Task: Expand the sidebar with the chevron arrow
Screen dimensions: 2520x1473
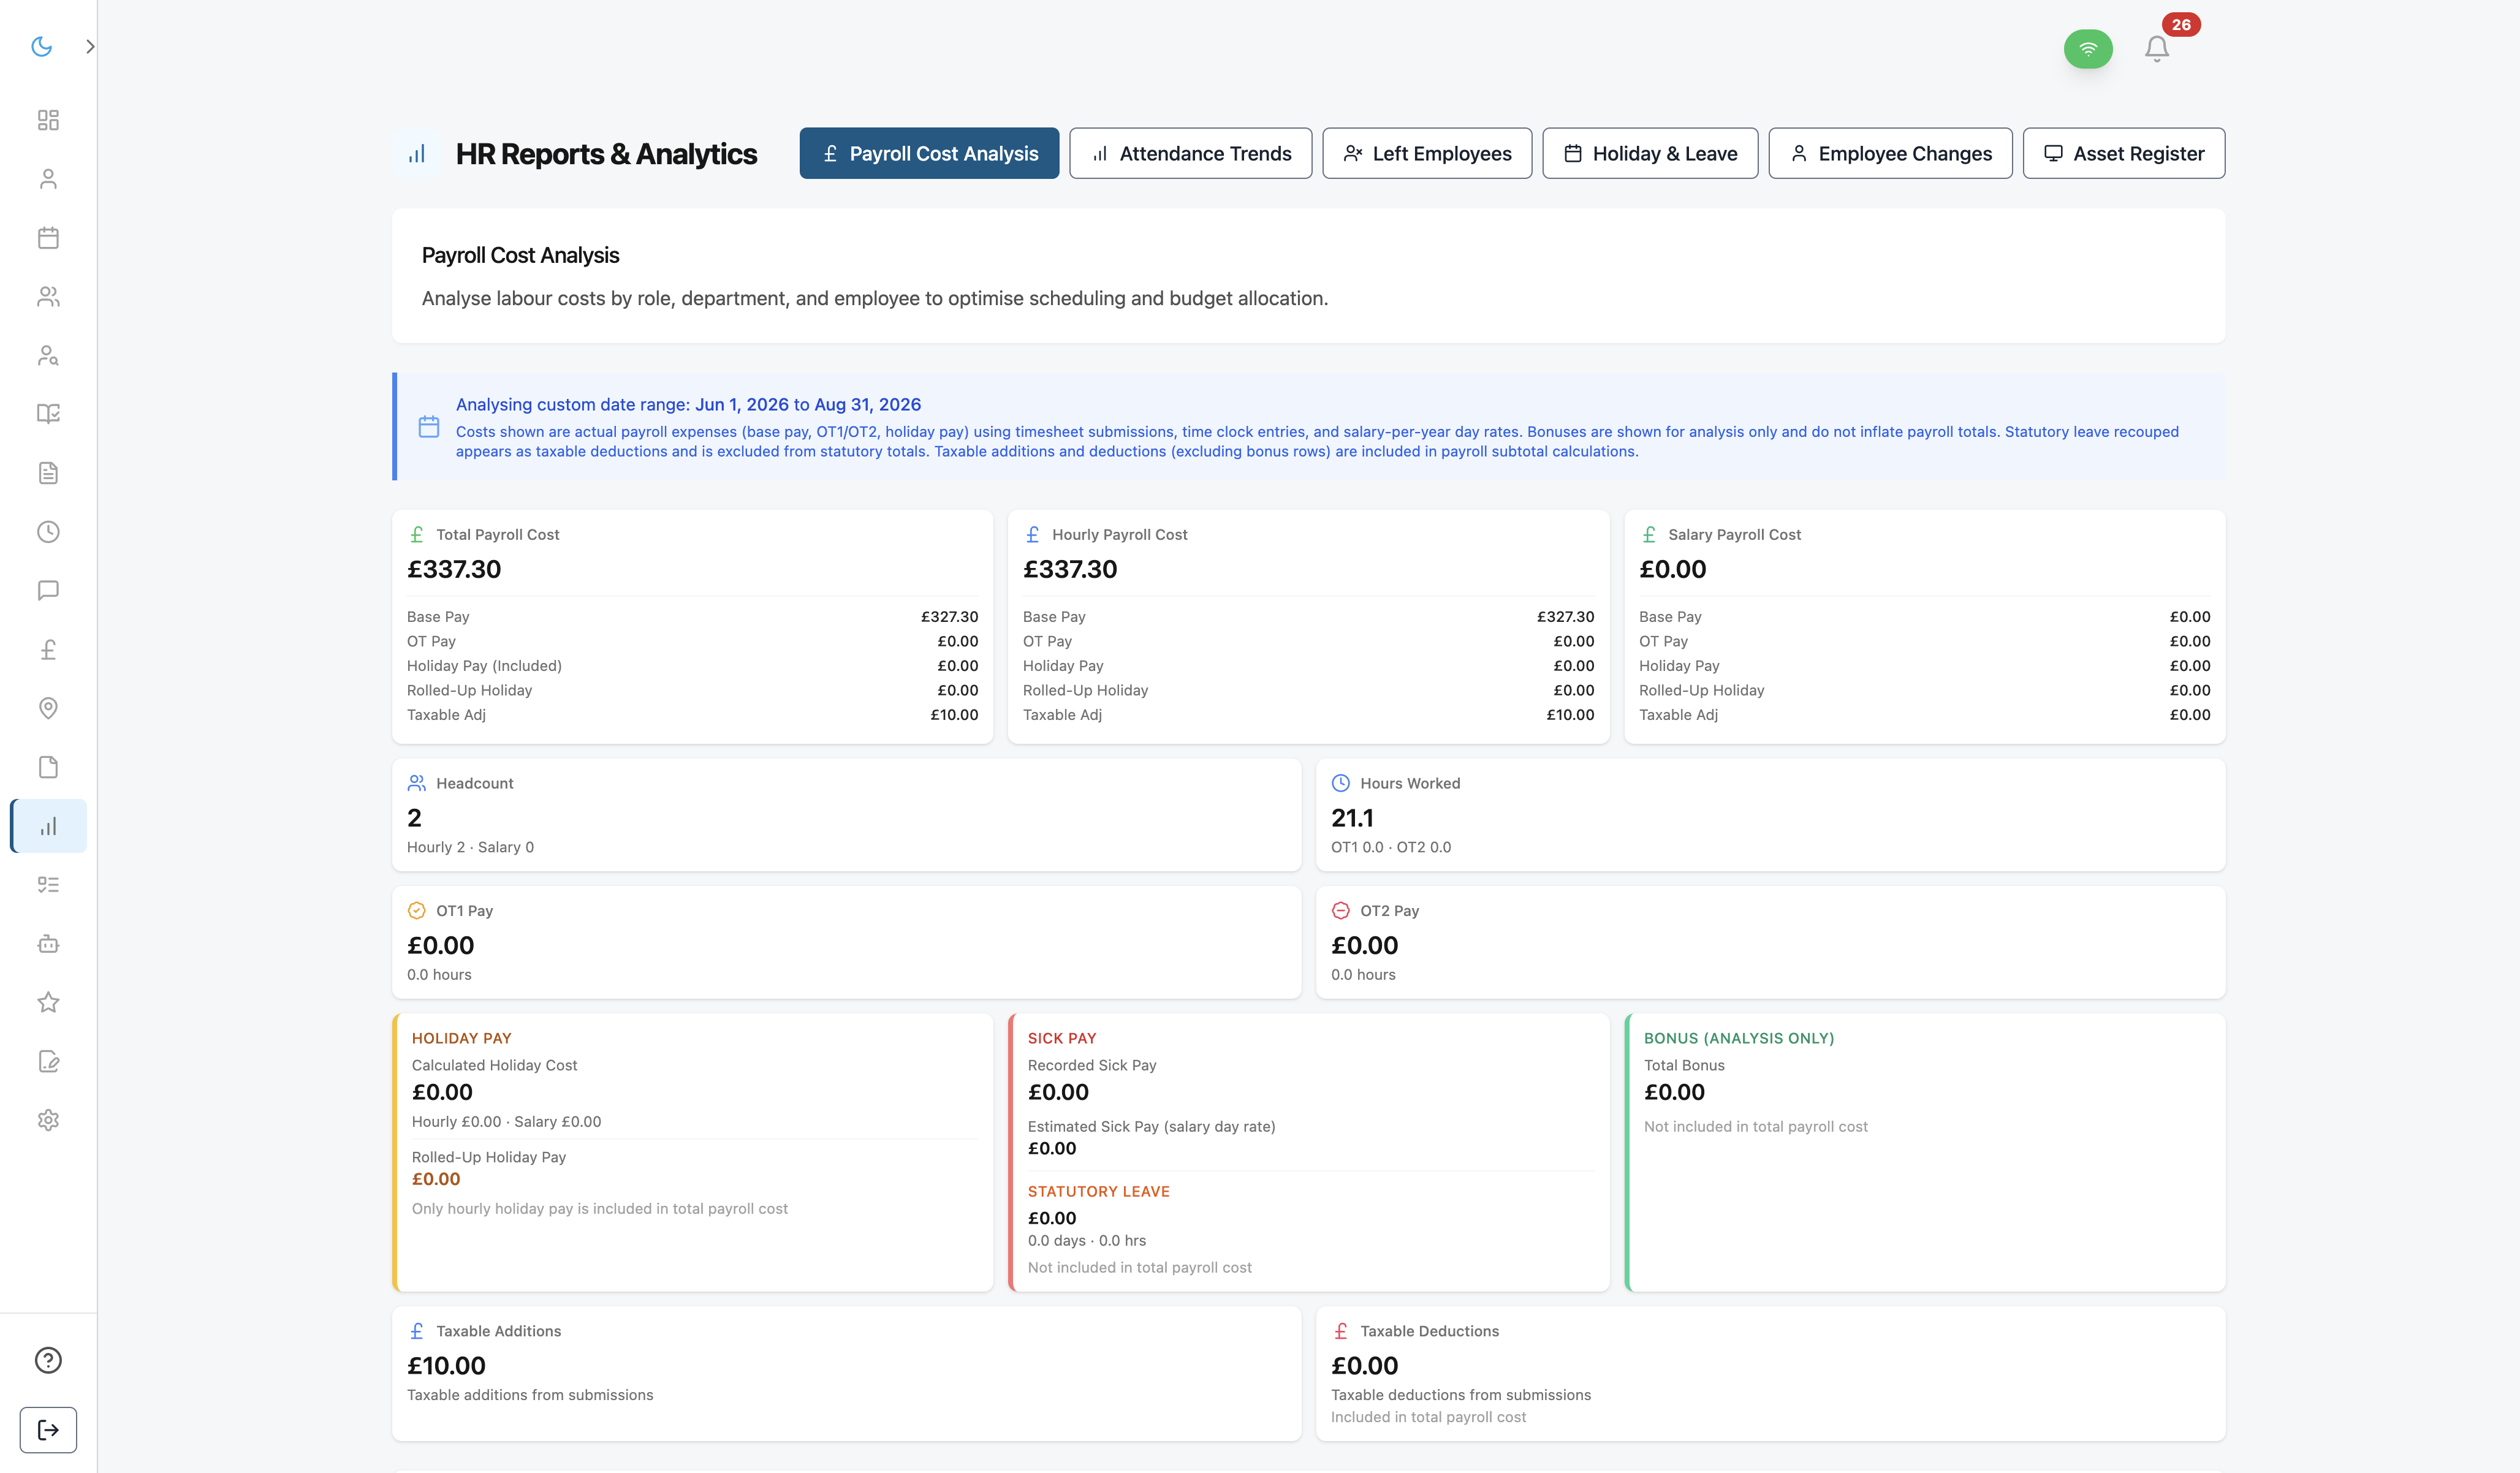Action: pos(90,46)
